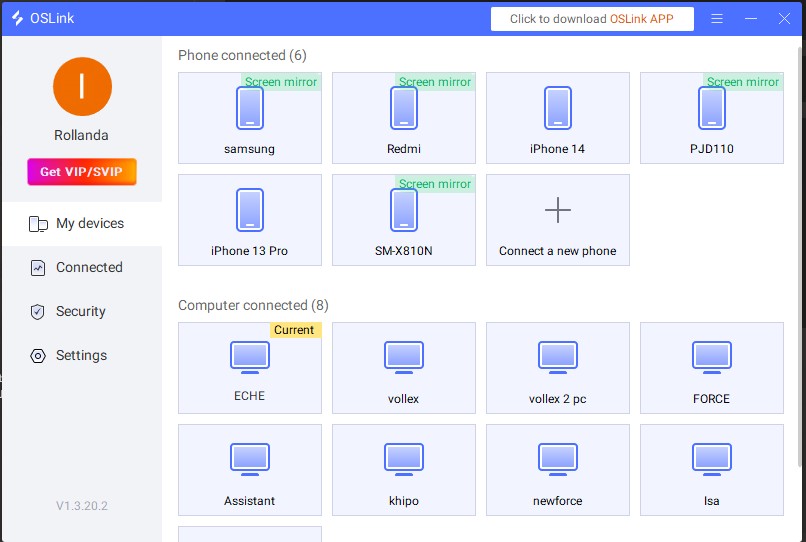Click the plus icon to connect new phone

558,210
